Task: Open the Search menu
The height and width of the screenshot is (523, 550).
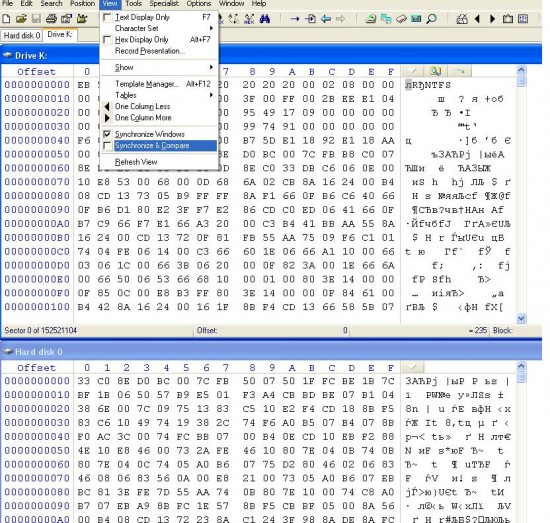Action: click(x=51, y=4)
